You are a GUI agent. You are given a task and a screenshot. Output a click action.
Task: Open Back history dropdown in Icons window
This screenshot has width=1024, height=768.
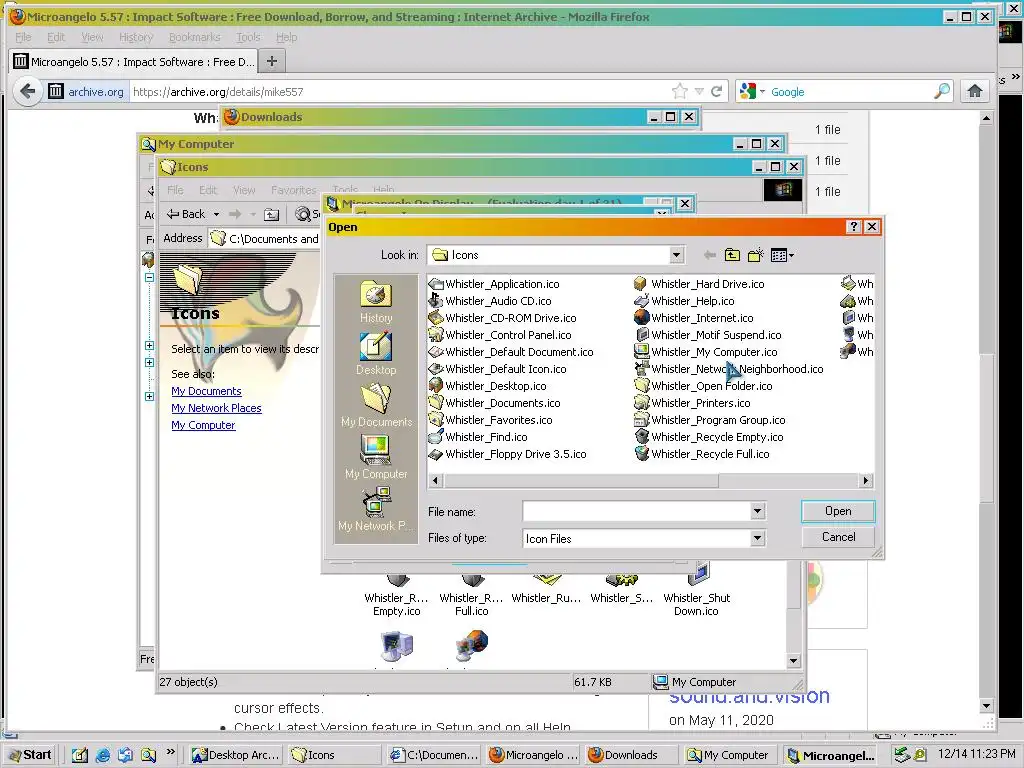[x=216, y=214]
